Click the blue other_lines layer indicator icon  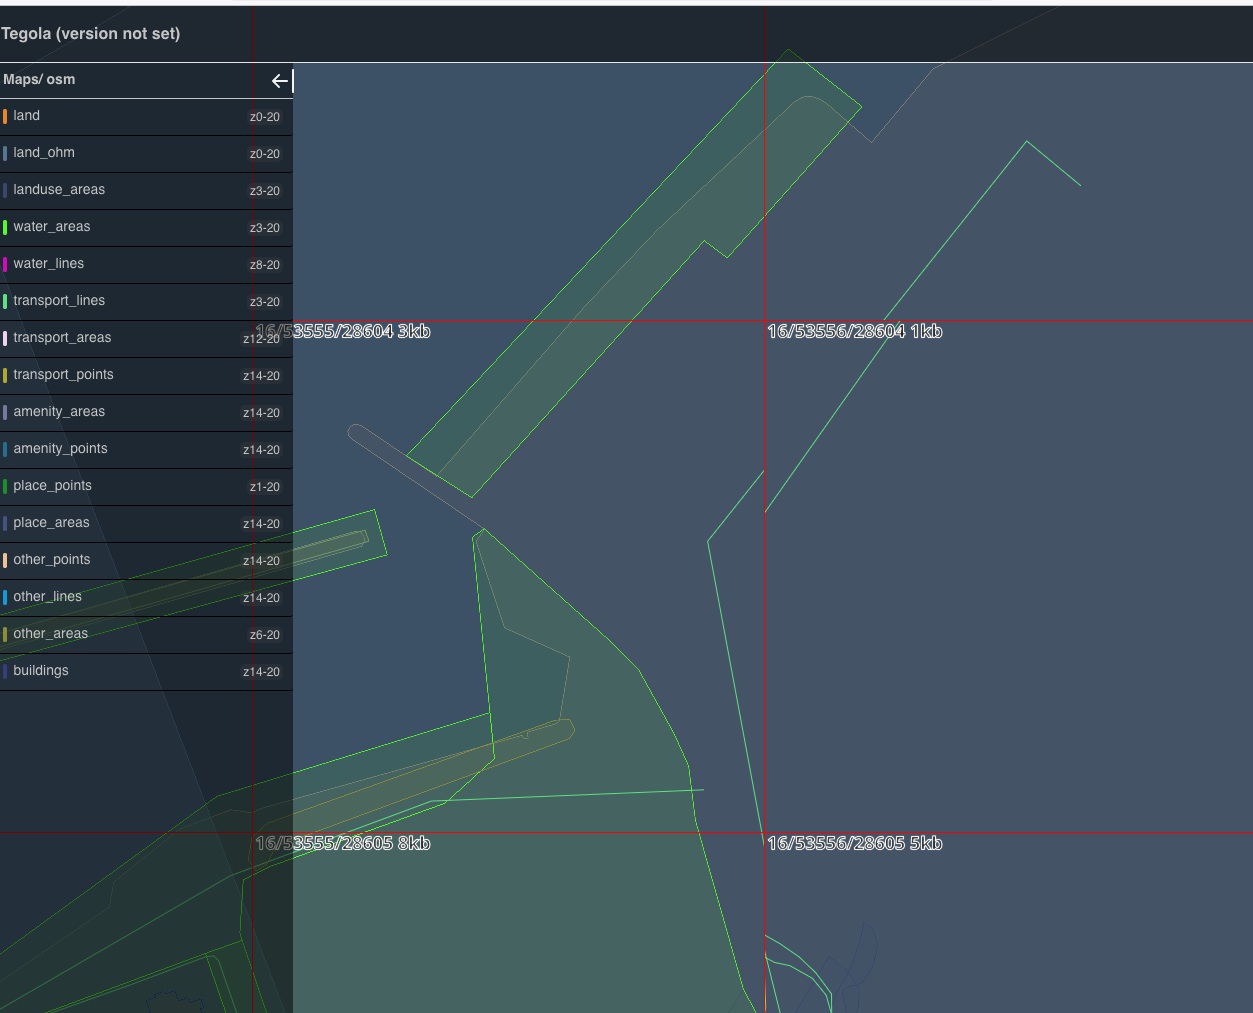pyautogui.click(x=6, y=597)
